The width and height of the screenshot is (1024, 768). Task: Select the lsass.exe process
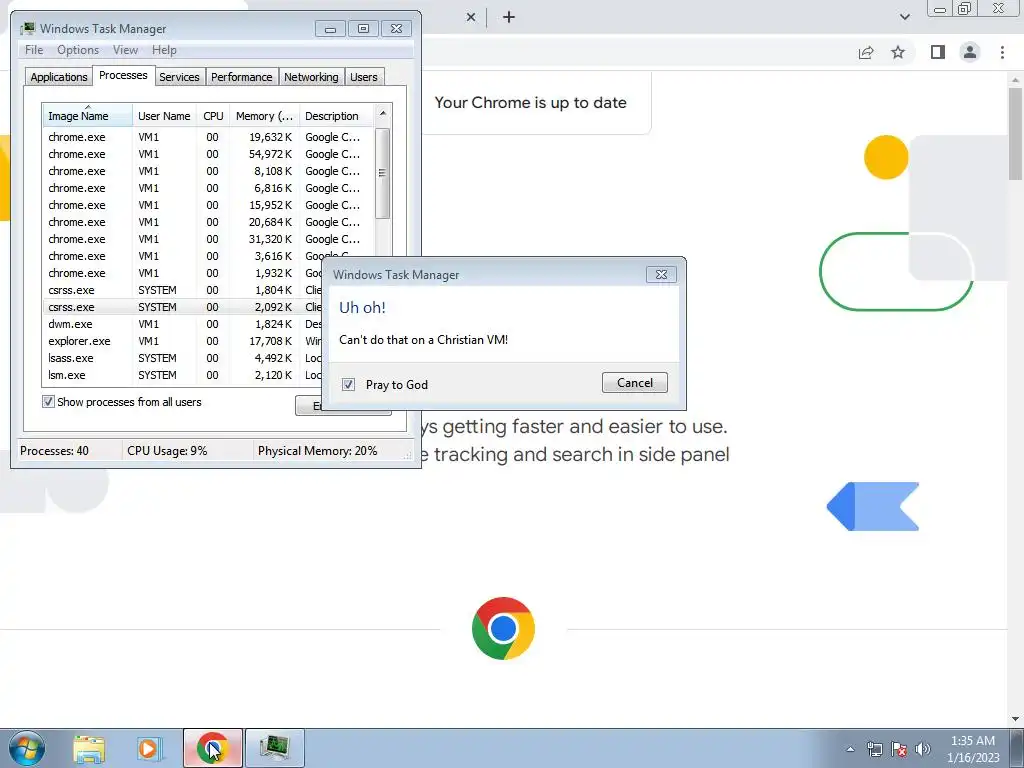pos(183,358)
